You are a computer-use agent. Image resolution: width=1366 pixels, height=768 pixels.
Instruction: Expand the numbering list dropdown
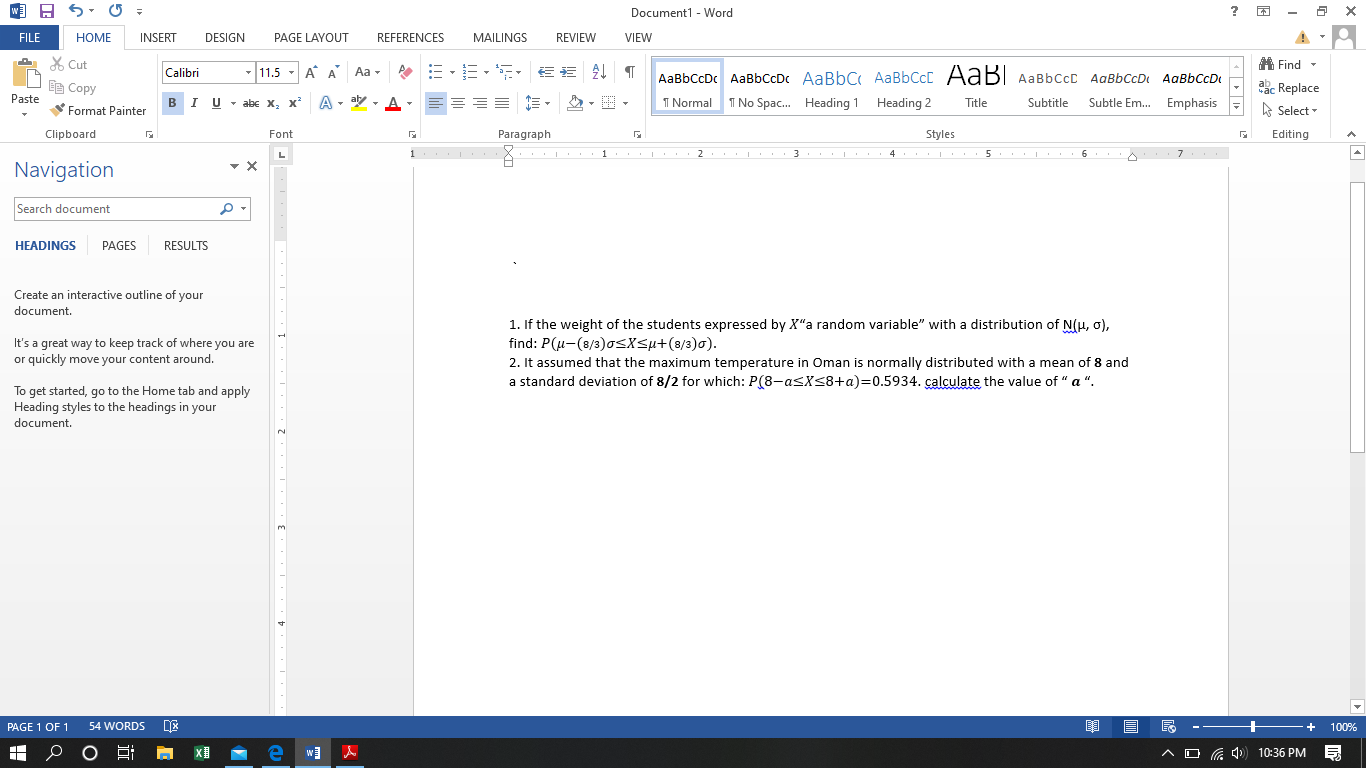coord(486,73)
